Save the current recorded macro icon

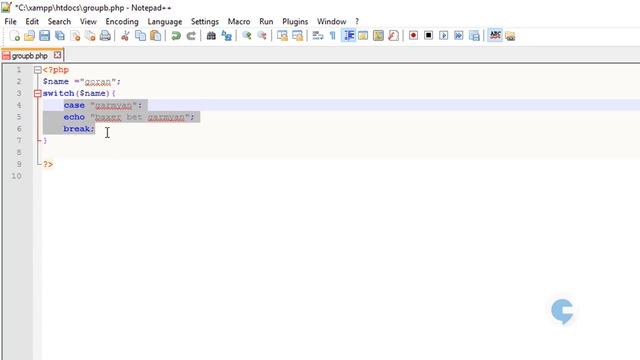click(x=474, y=36)
